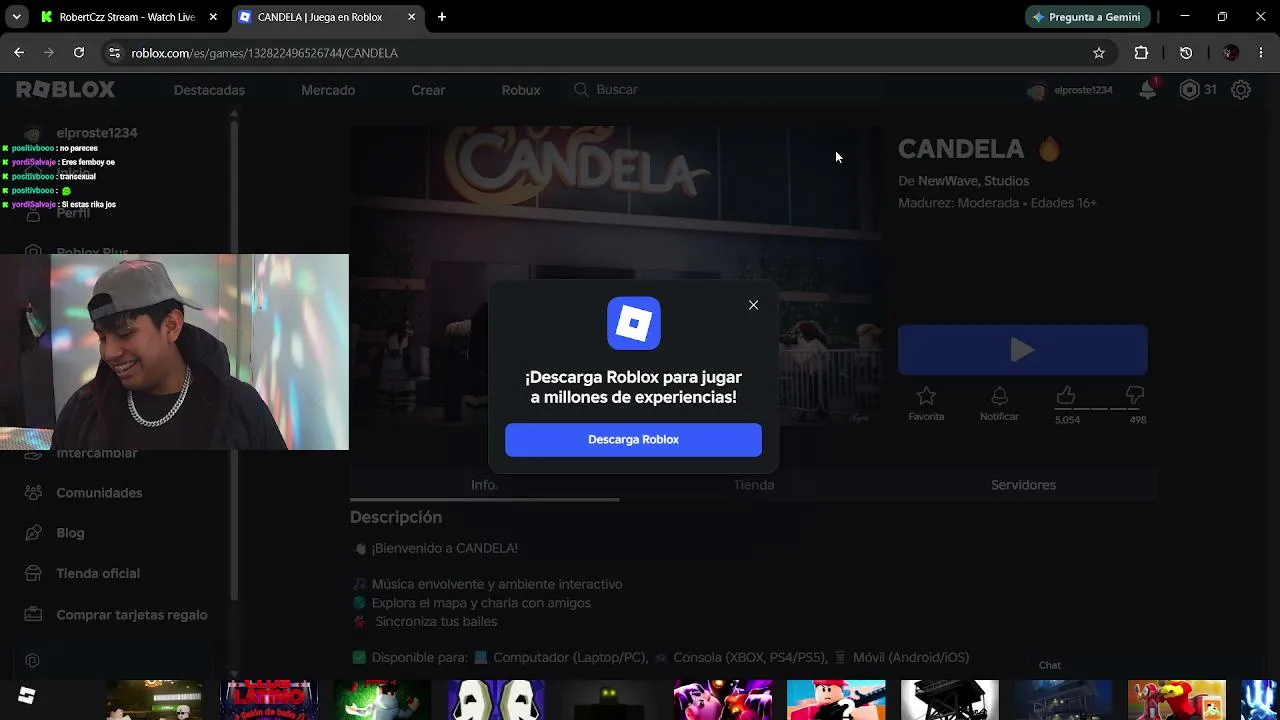This screenshot has width=1280, height=720.
Task: Click the CANDELA game cover image
Action: (615, 276)
